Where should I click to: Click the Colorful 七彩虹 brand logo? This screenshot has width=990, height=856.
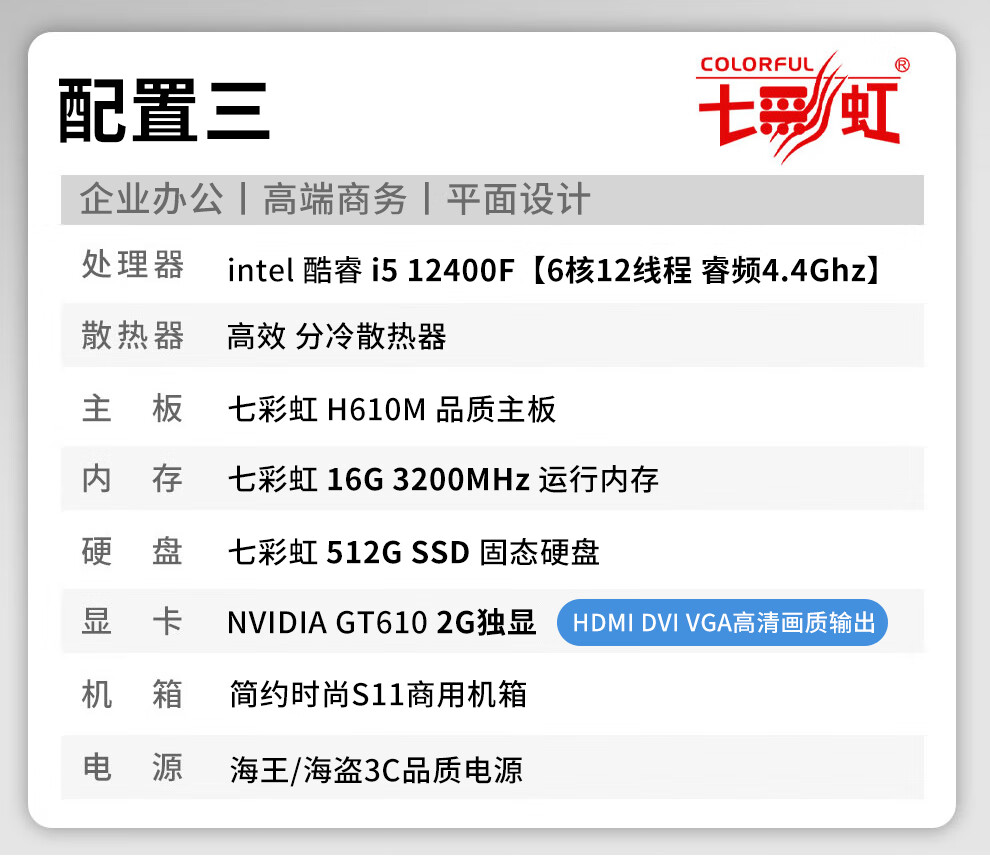click(802, 107)
